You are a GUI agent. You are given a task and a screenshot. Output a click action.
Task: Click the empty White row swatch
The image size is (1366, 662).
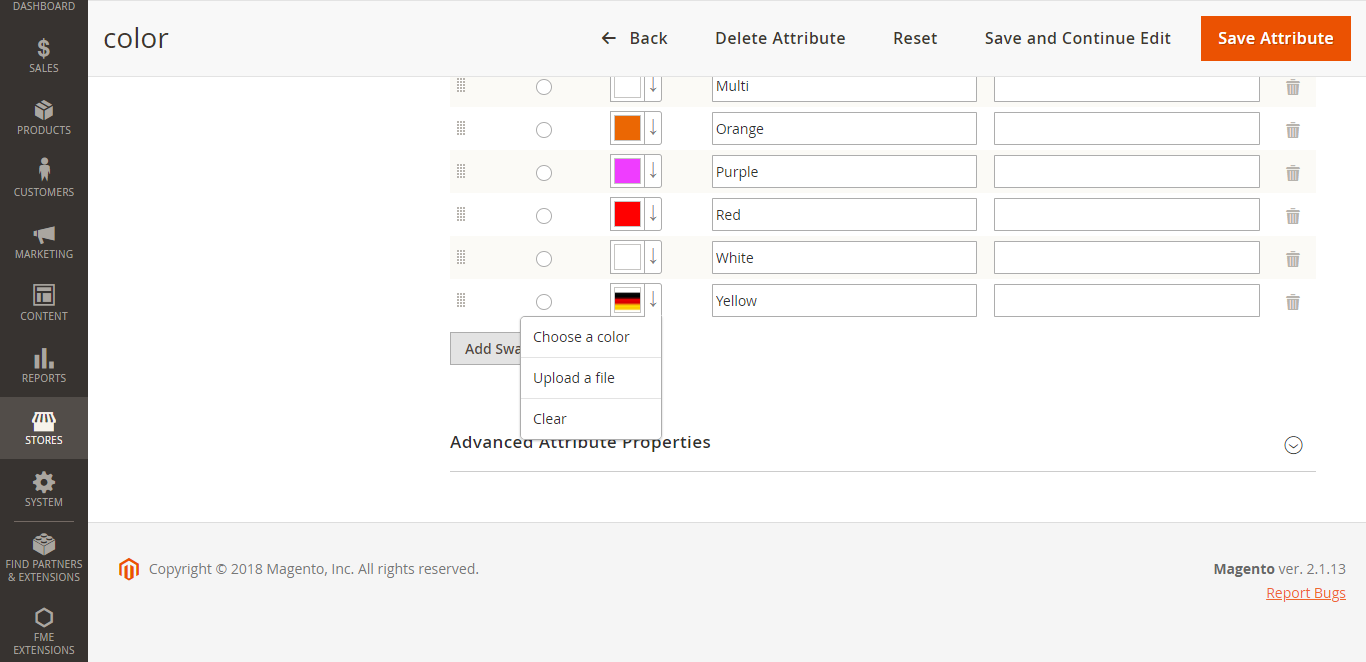pos(627,257)
